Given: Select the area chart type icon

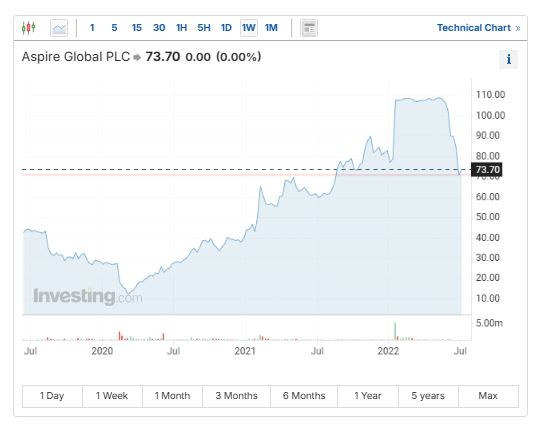Looking at the screenshot, I should pyautogui.click(x=59, y=28).
